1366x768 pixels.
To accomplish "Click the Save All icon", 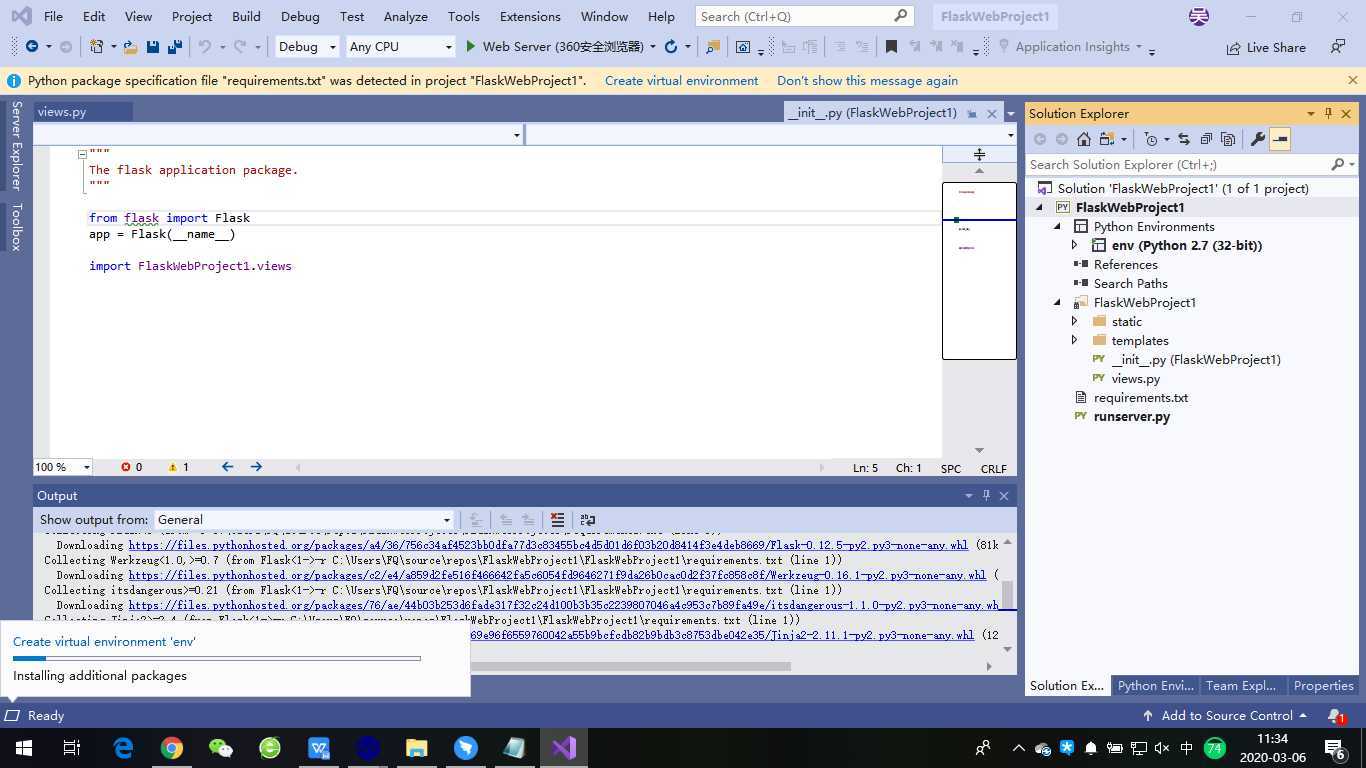I will point(174,47).
